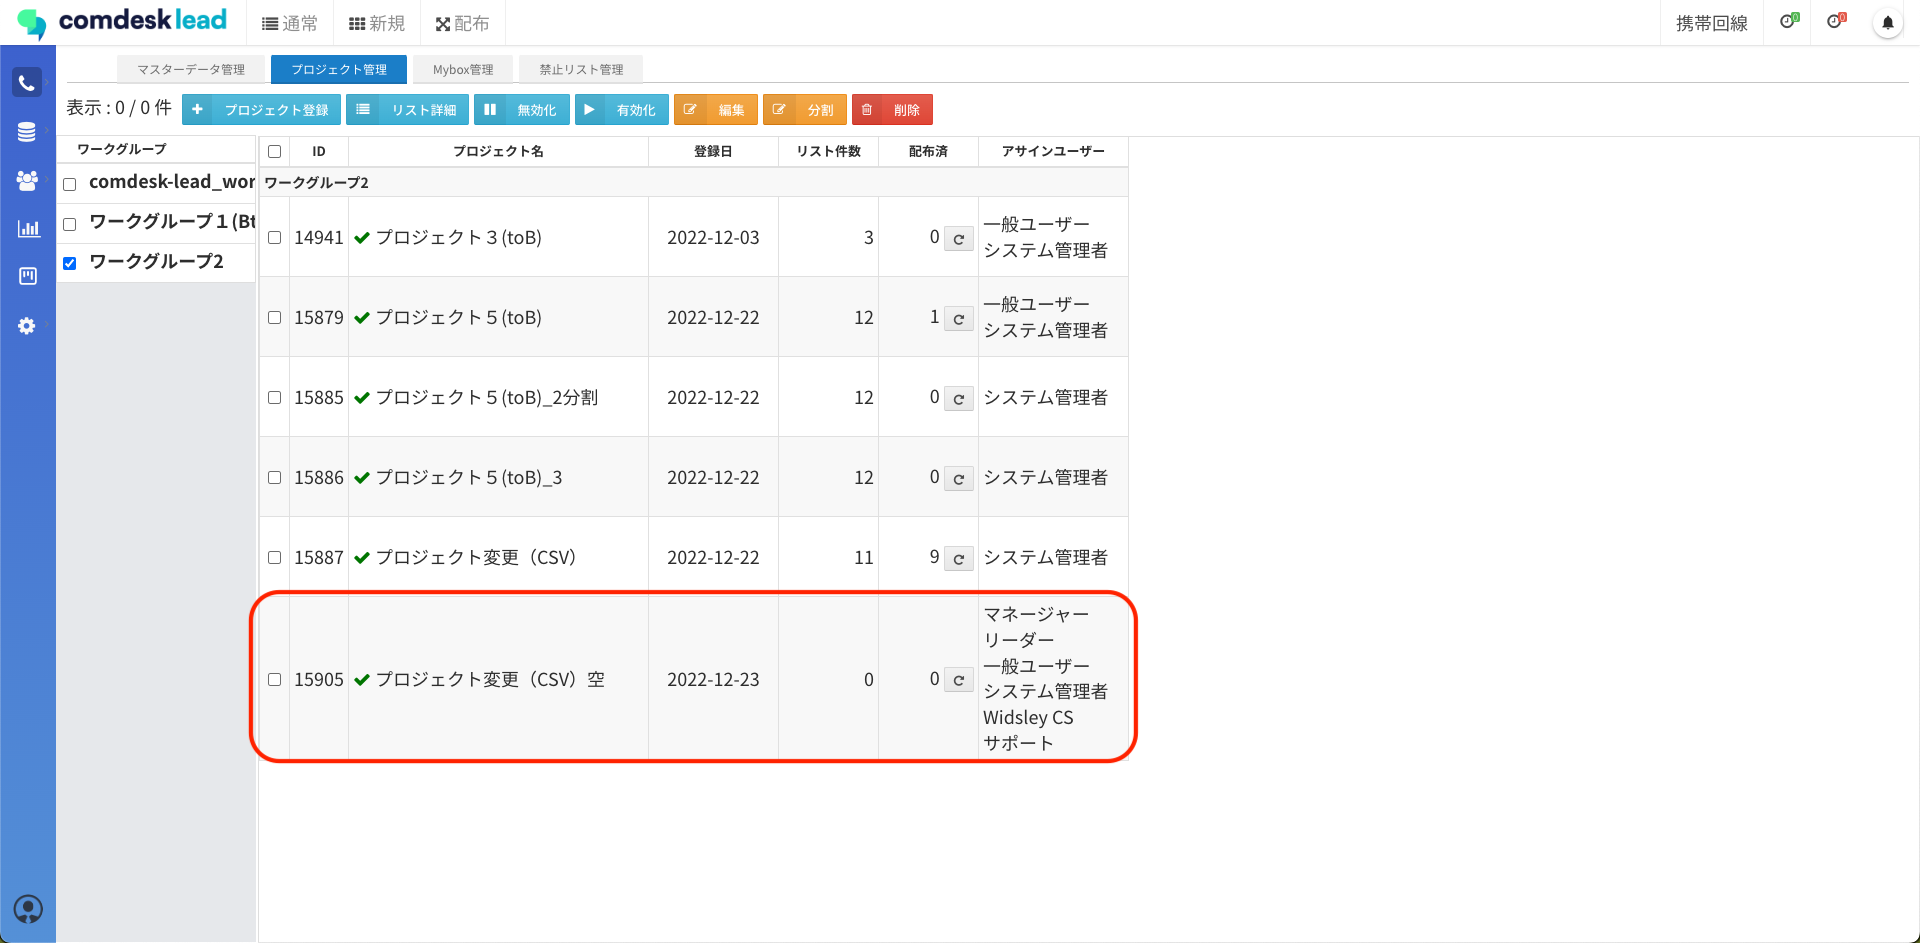1920x943 pixels.
Task: Toggle the select-all header checkbox
Action: pos(274,152)
